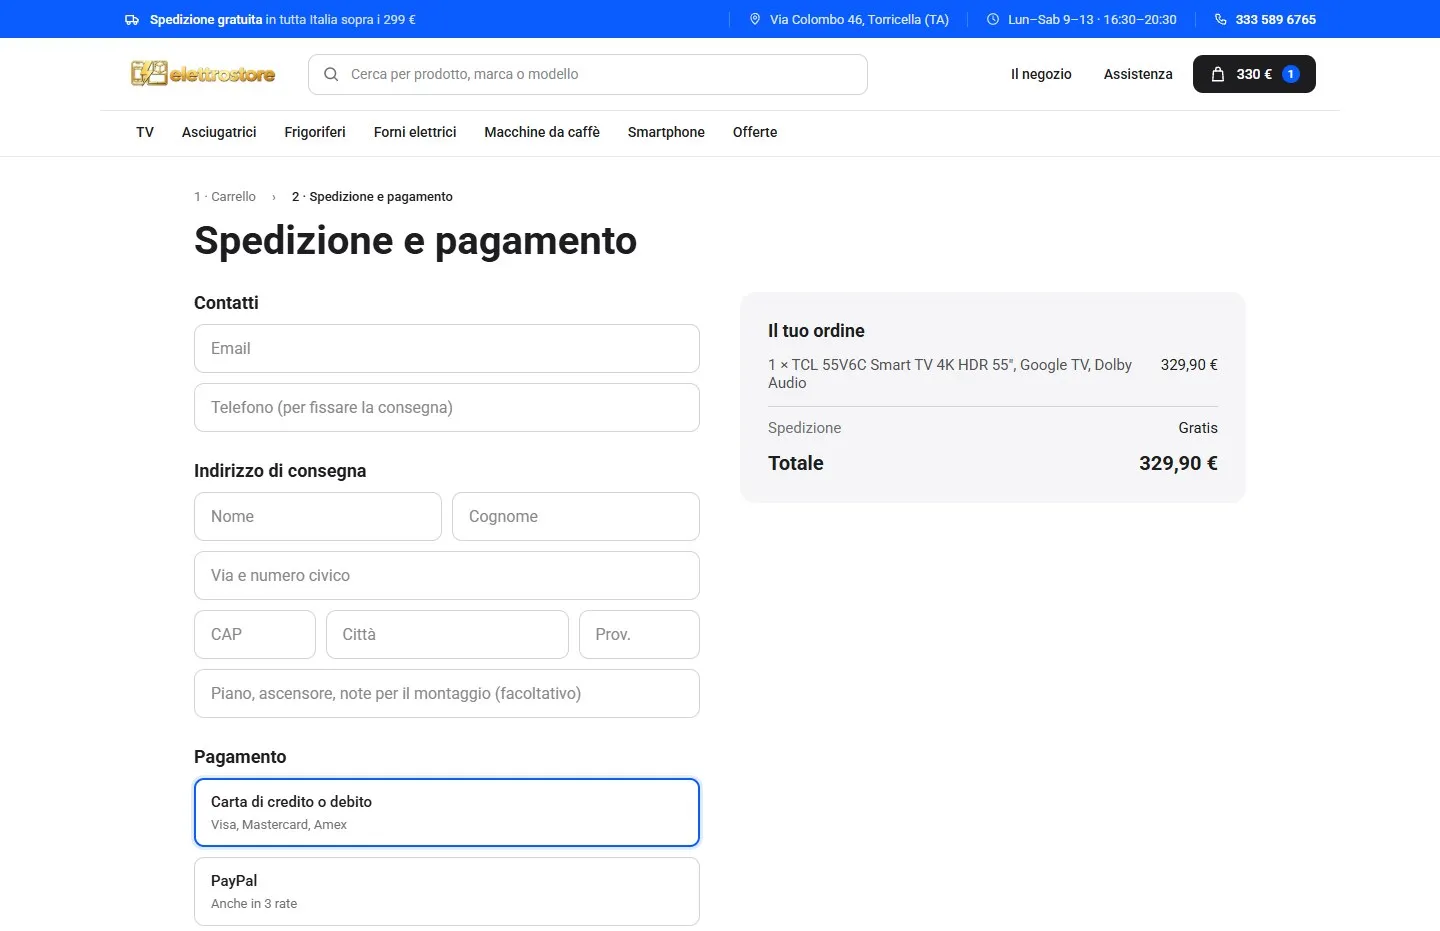Open the Frigoriferi category
1440x931 pixels.
315,132
